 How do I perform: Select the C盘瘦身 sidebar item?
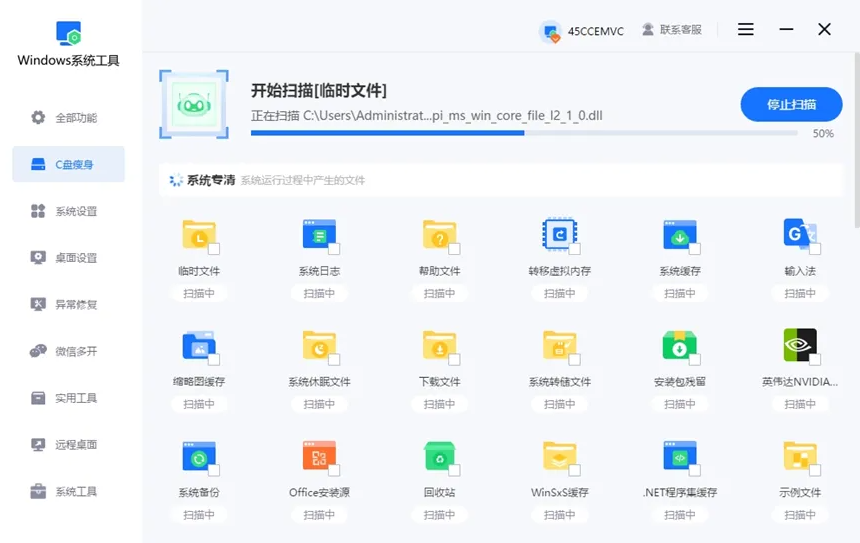(x=69, y=164)
